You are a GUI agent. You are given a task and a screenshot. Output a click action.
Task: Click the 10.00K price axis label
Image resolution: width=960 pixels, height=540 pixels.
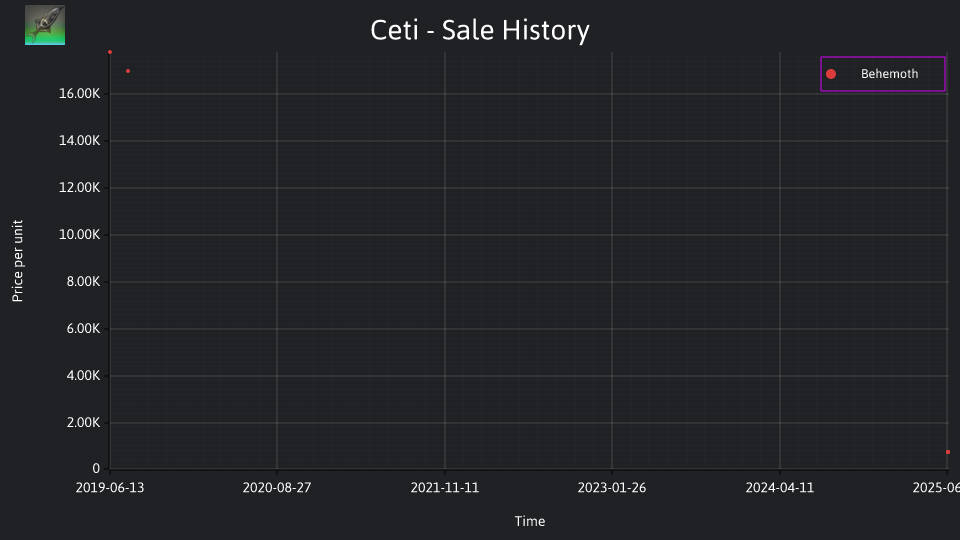[80, 234]
